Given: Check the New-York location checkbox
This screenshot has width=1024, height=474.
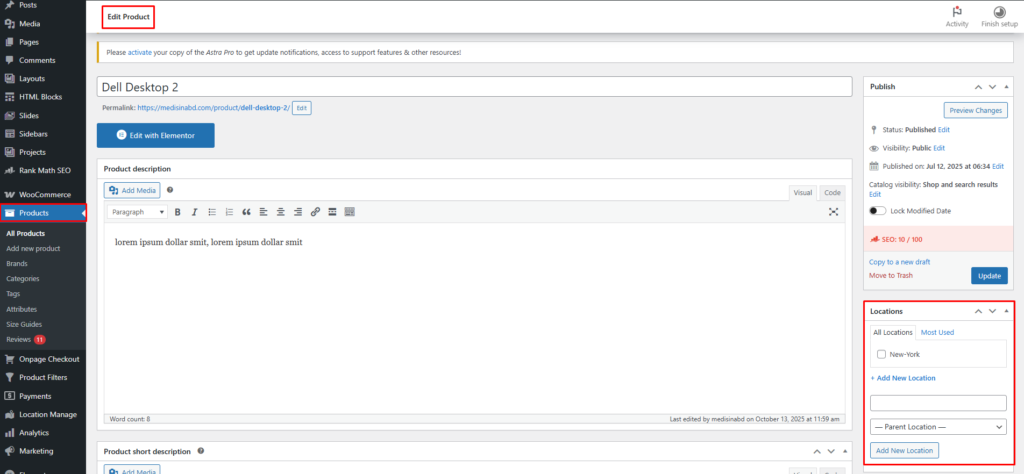Looking at the screenshot, I should click(881, 354).
